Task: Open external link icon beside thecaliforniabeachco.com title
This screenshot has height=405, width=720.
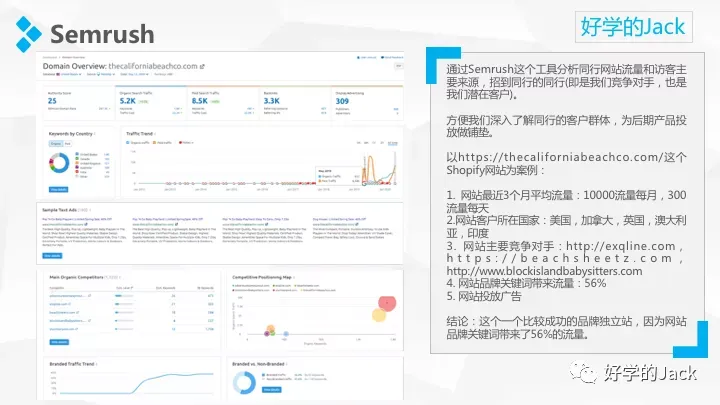Action: tap(202, 67)
